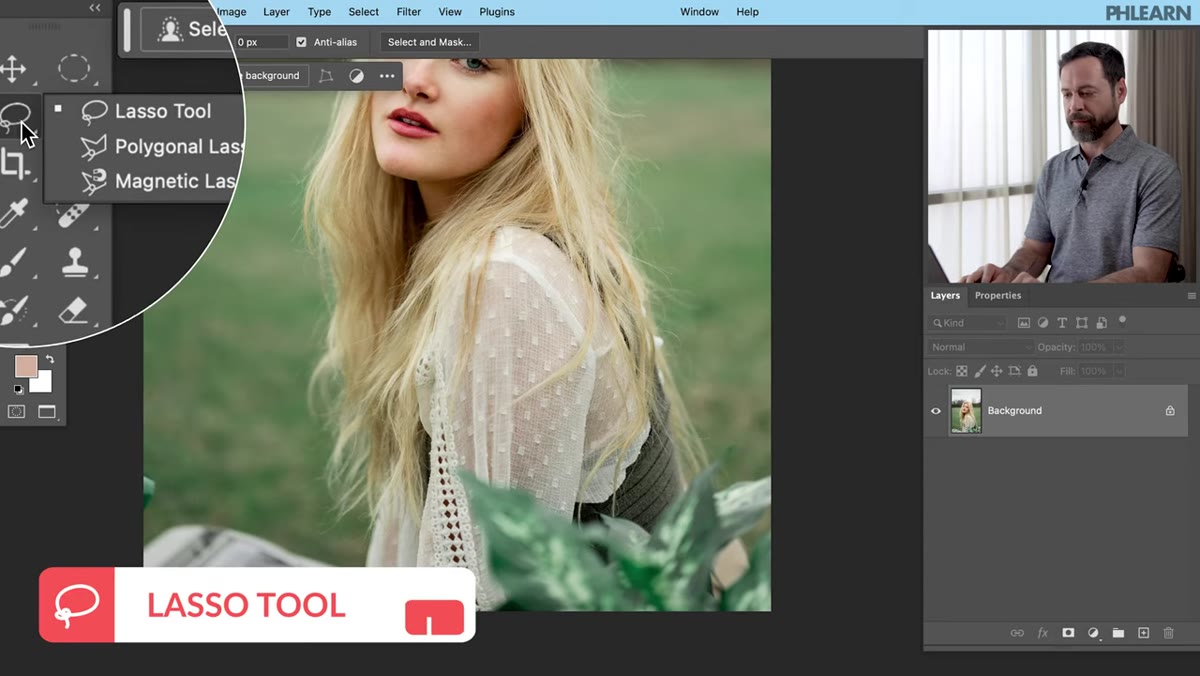
Task: Switch to the Properties tab
Action: tap(998, 296)
